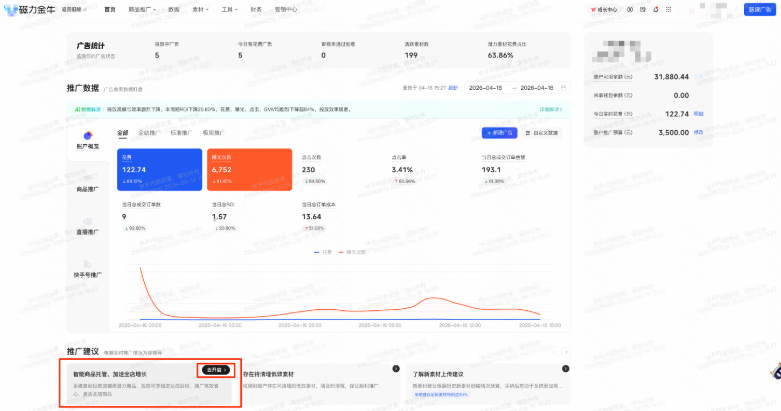Toggle the order count 9 metric card
This screenshot has width=781, height=411.
[x=159, y=217]
